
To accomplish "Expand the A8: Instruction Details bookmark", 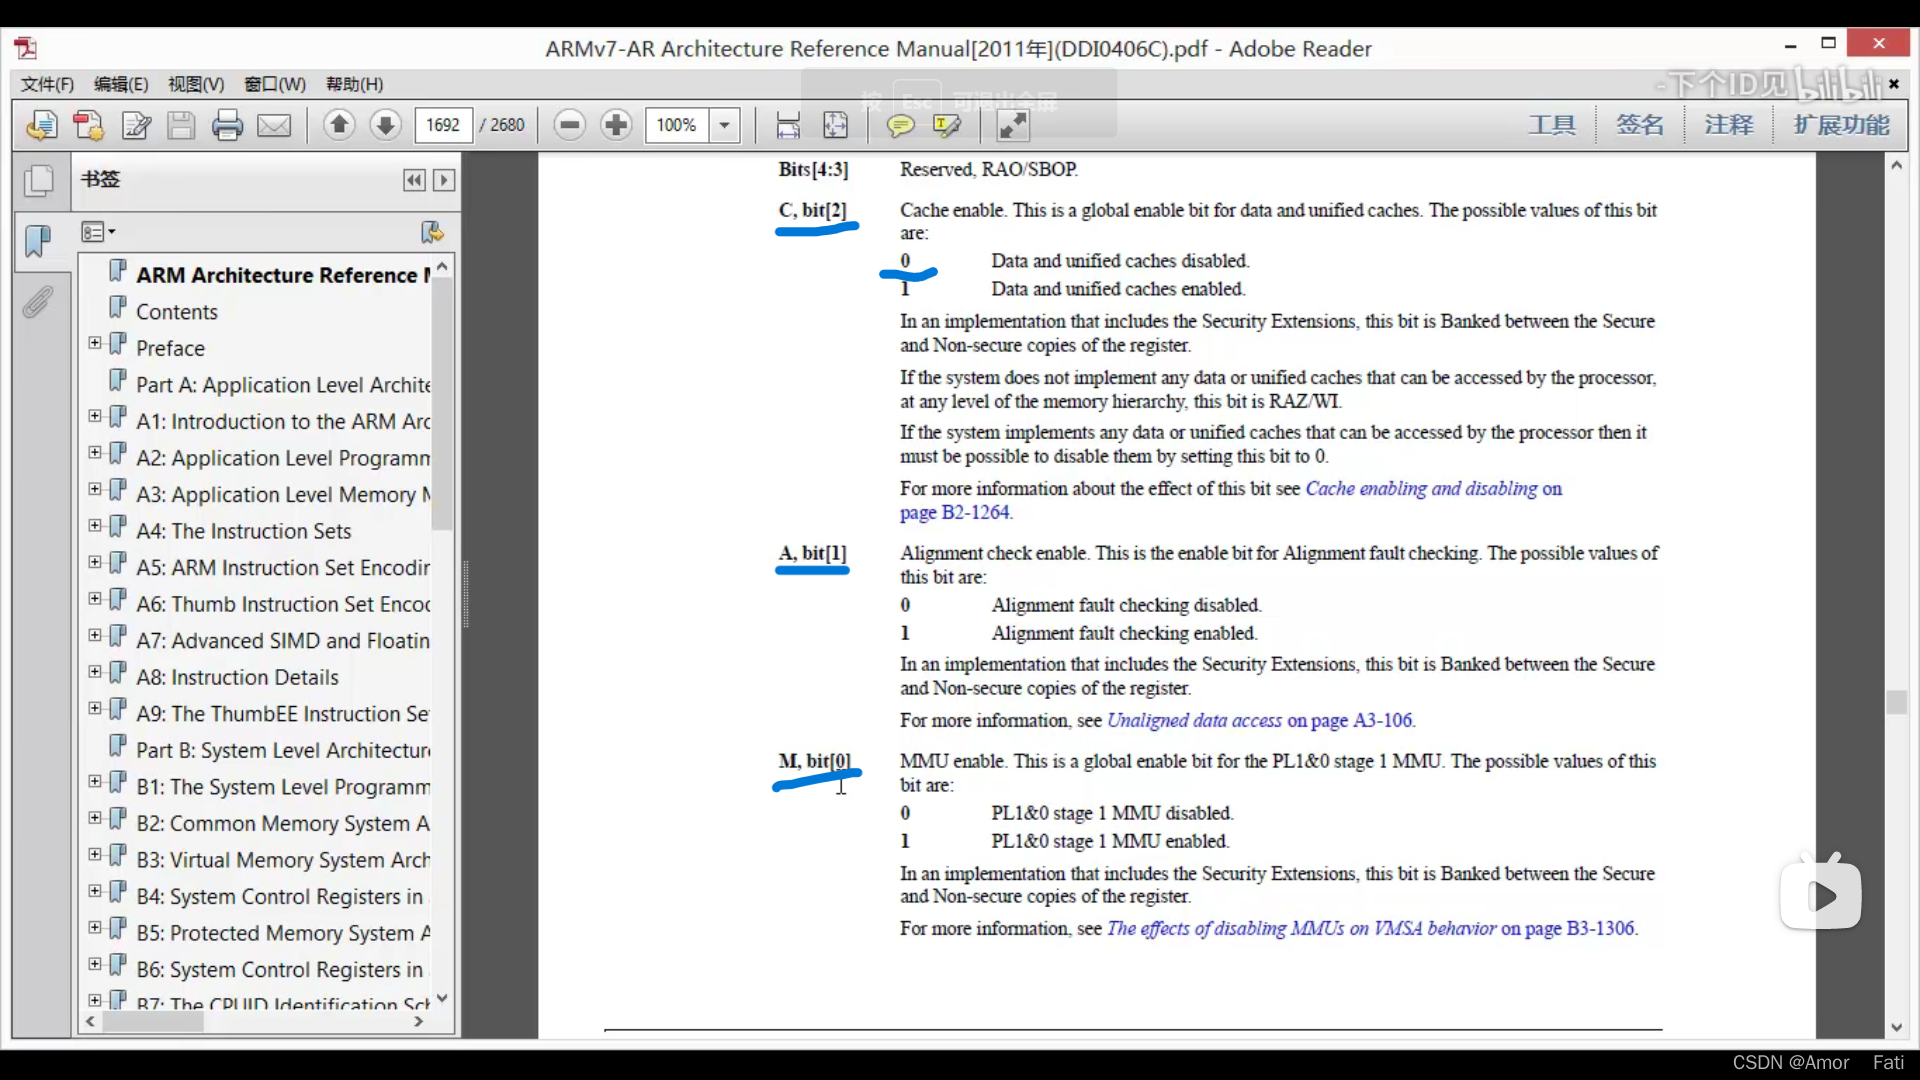I will coord(95,672).
